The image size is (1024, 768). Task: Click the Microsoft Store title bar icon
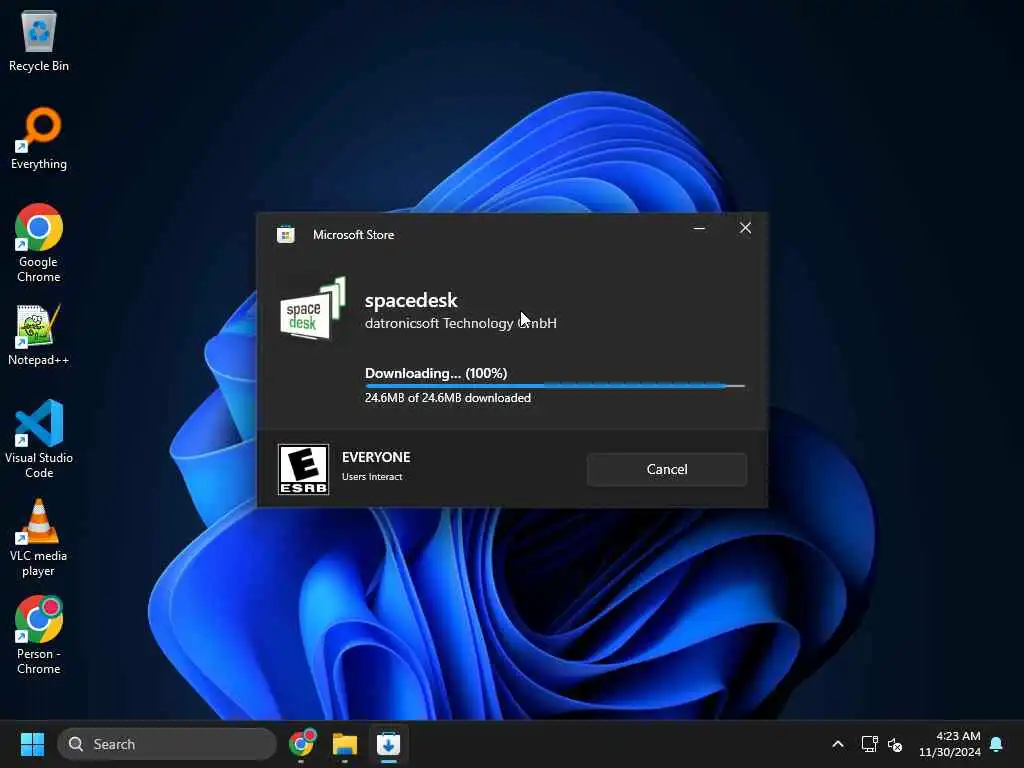(286, 234)
